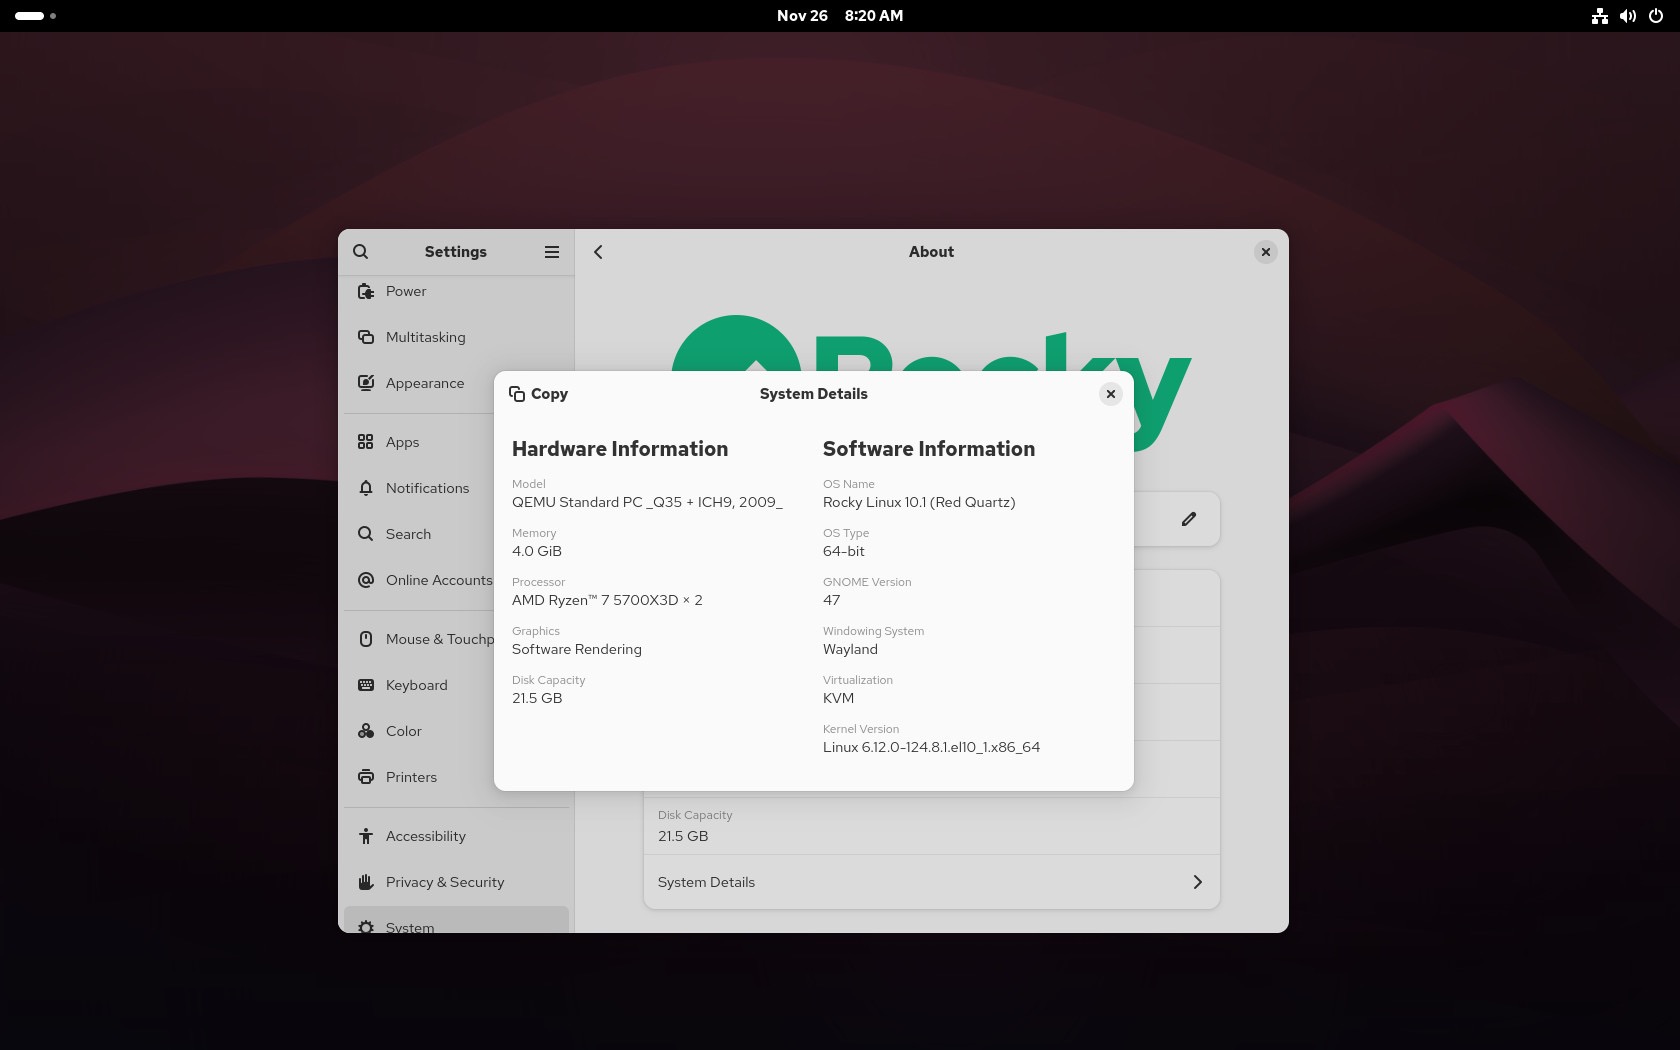This screenshot has height=1050, width=1680.
Task: Open the Settings hamburger menu
Action: coord(551,252)
